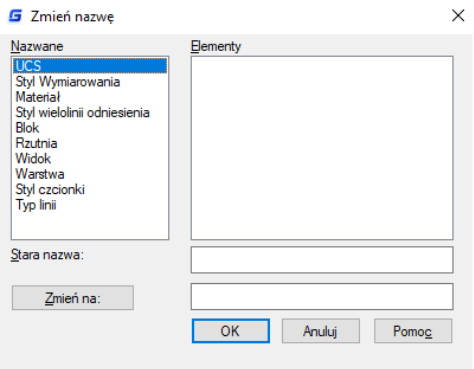474x369 pixels.
Task: Click inside the empty Elementy list box
Action: (x=322, y=148)
